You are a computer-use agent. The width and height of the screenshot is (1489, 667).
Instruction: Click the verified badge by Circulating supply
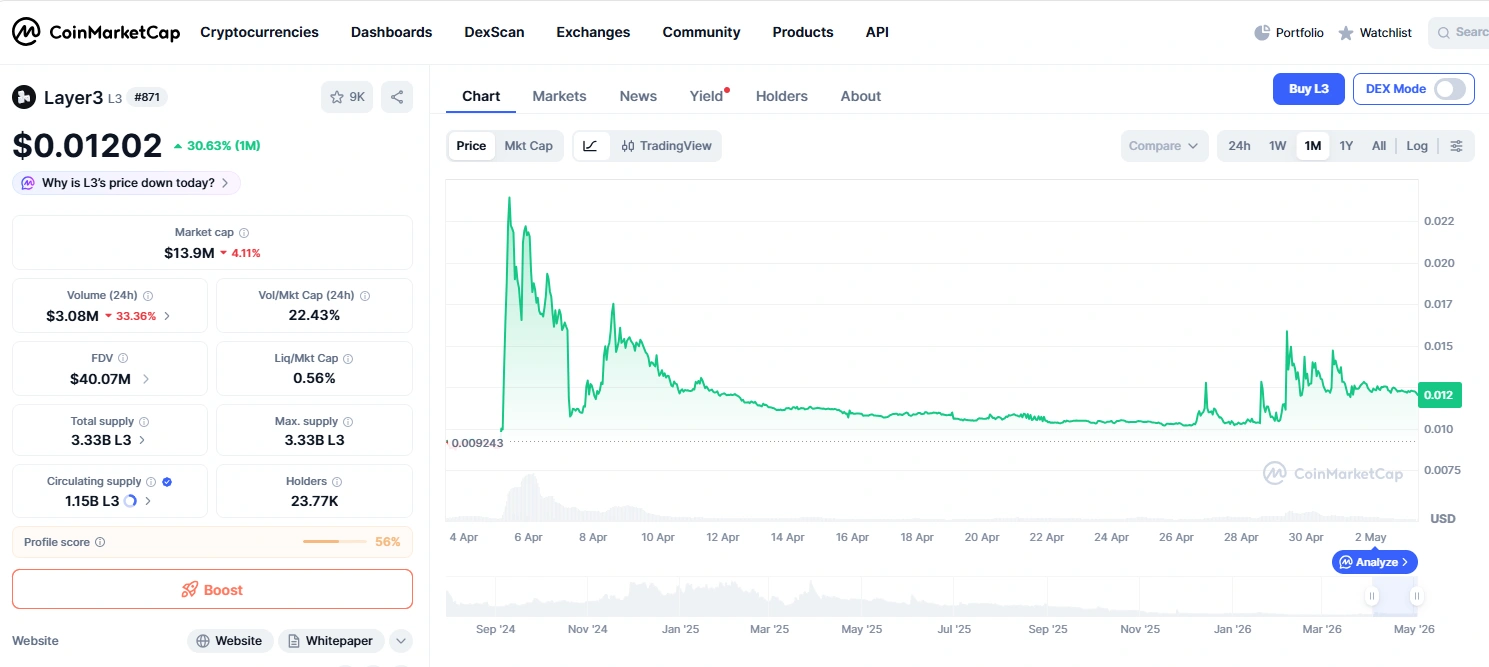167,482
